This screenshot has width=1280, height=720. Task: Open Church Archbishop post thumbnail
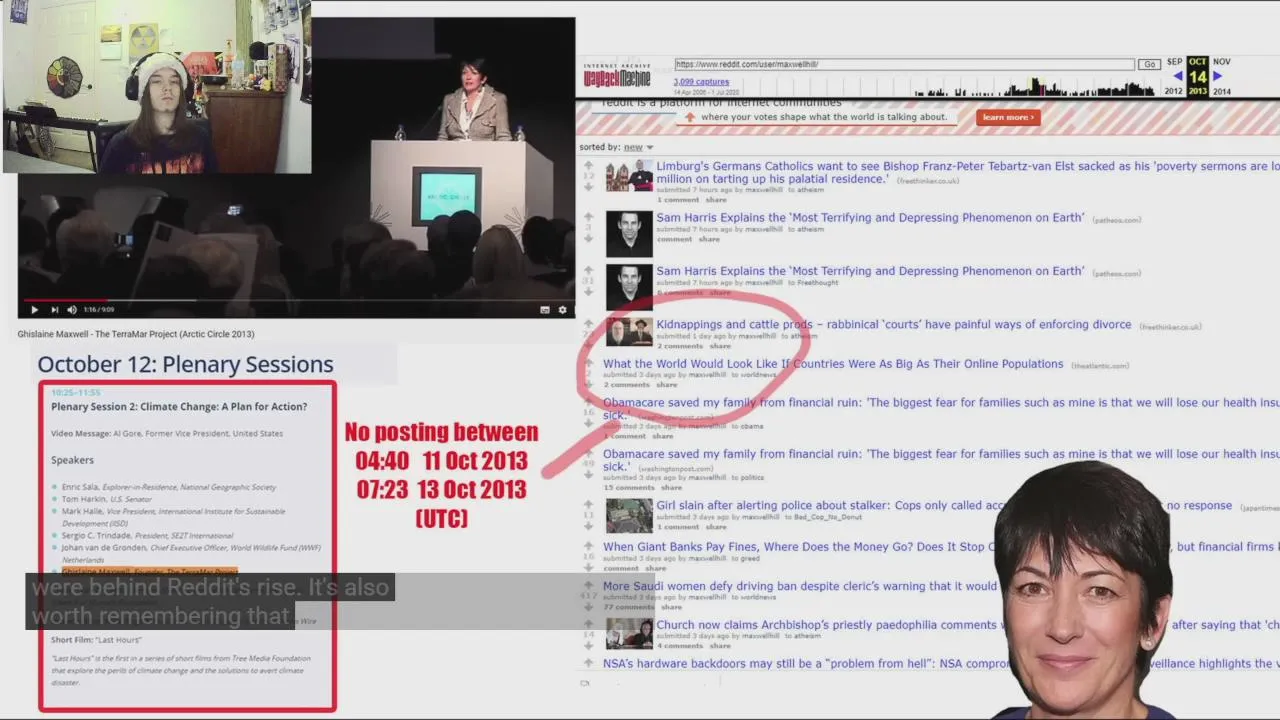[x=629, y=633]
